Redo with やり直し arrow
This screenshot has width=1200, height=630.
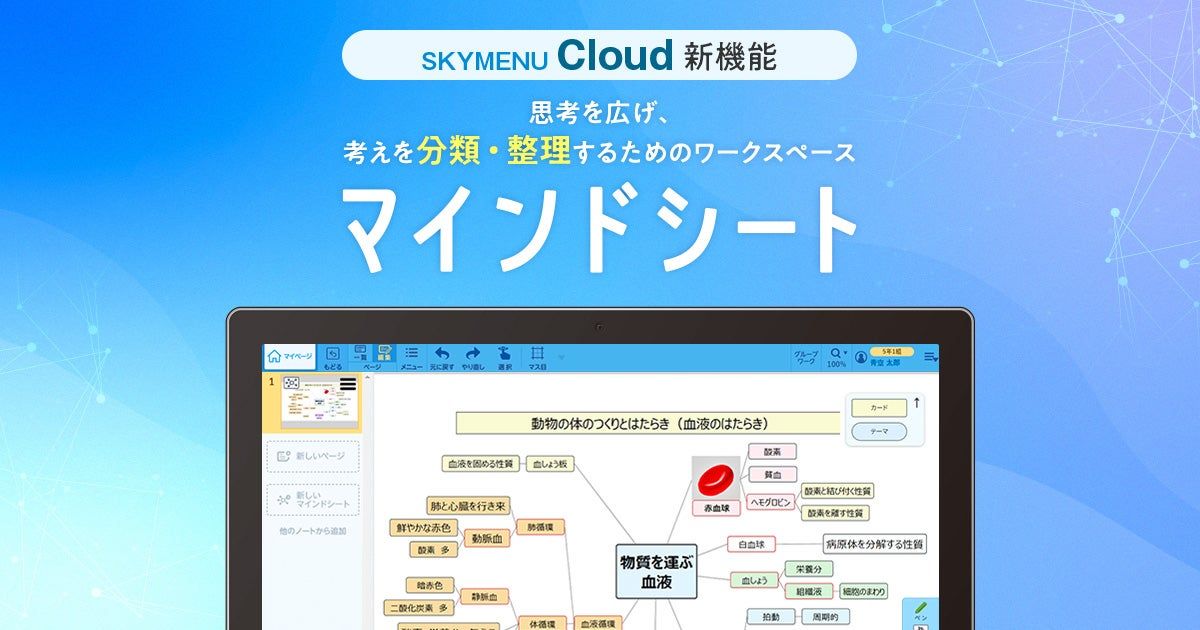pyautogui.click(x=473, y=358)
